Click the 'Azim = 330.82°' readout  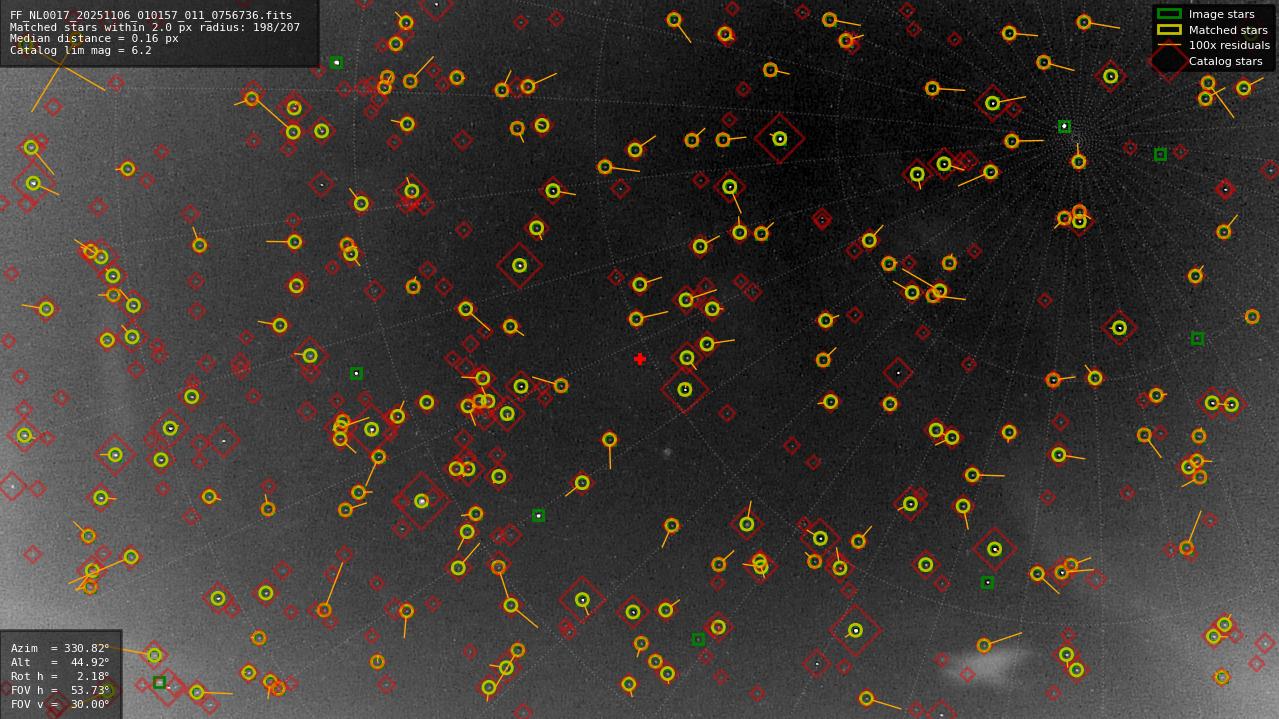point(60,648)
